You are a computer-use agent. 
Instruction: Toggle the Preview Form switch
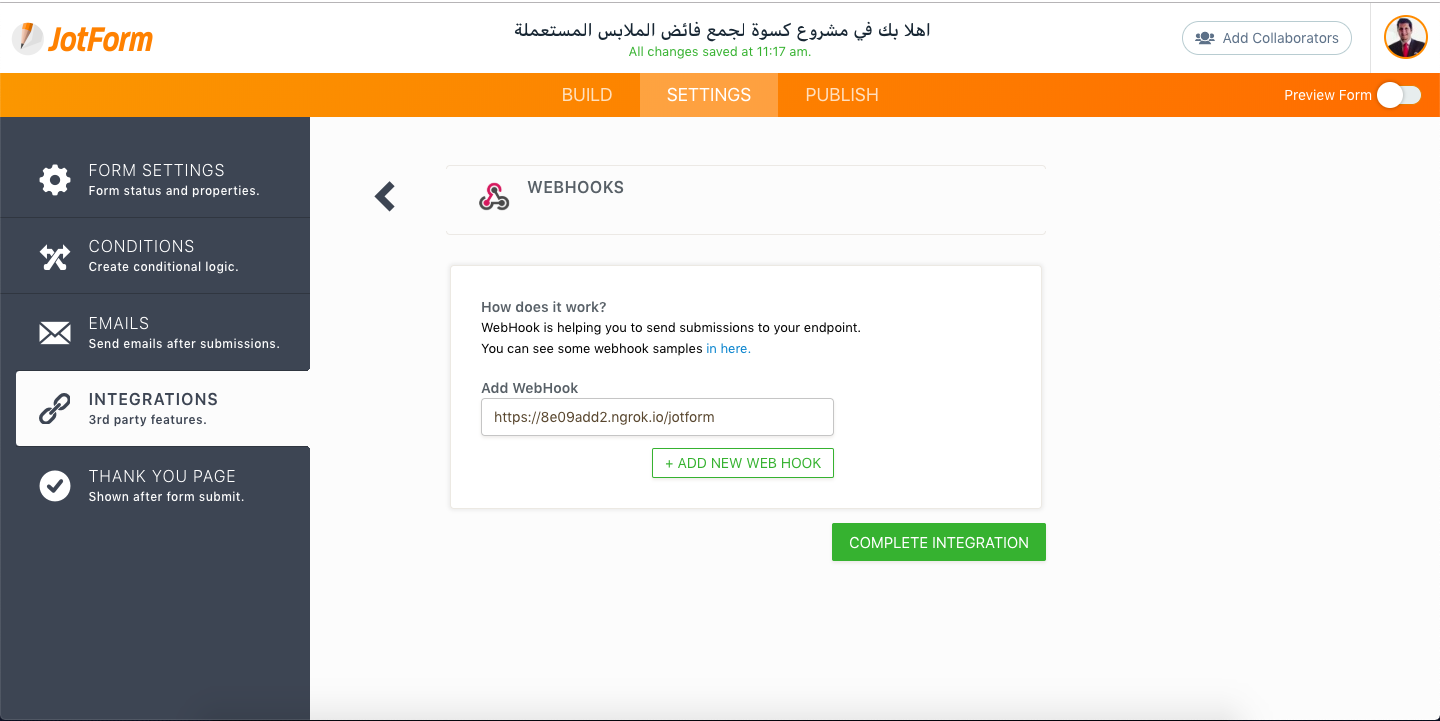(1398, 95)
